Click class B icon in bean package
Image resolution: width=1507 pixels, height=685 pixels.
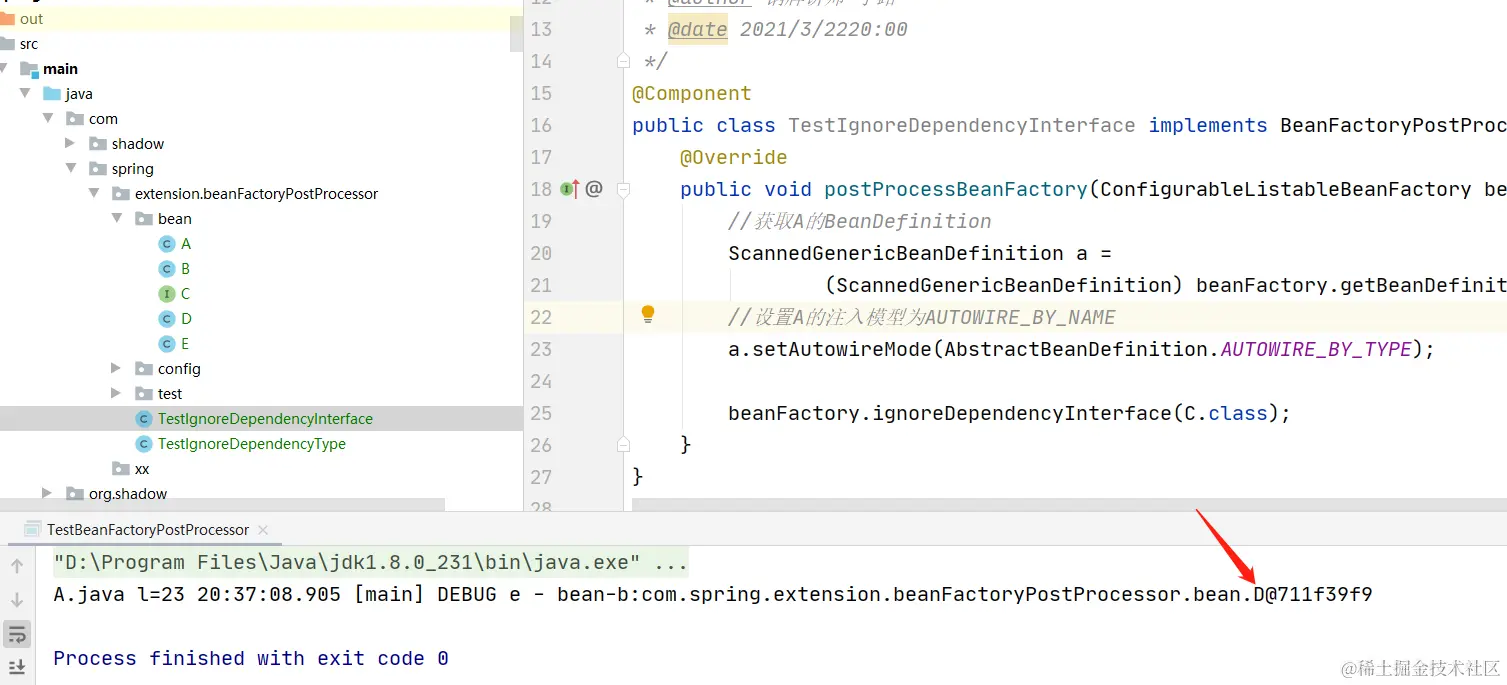pos(167,269)
